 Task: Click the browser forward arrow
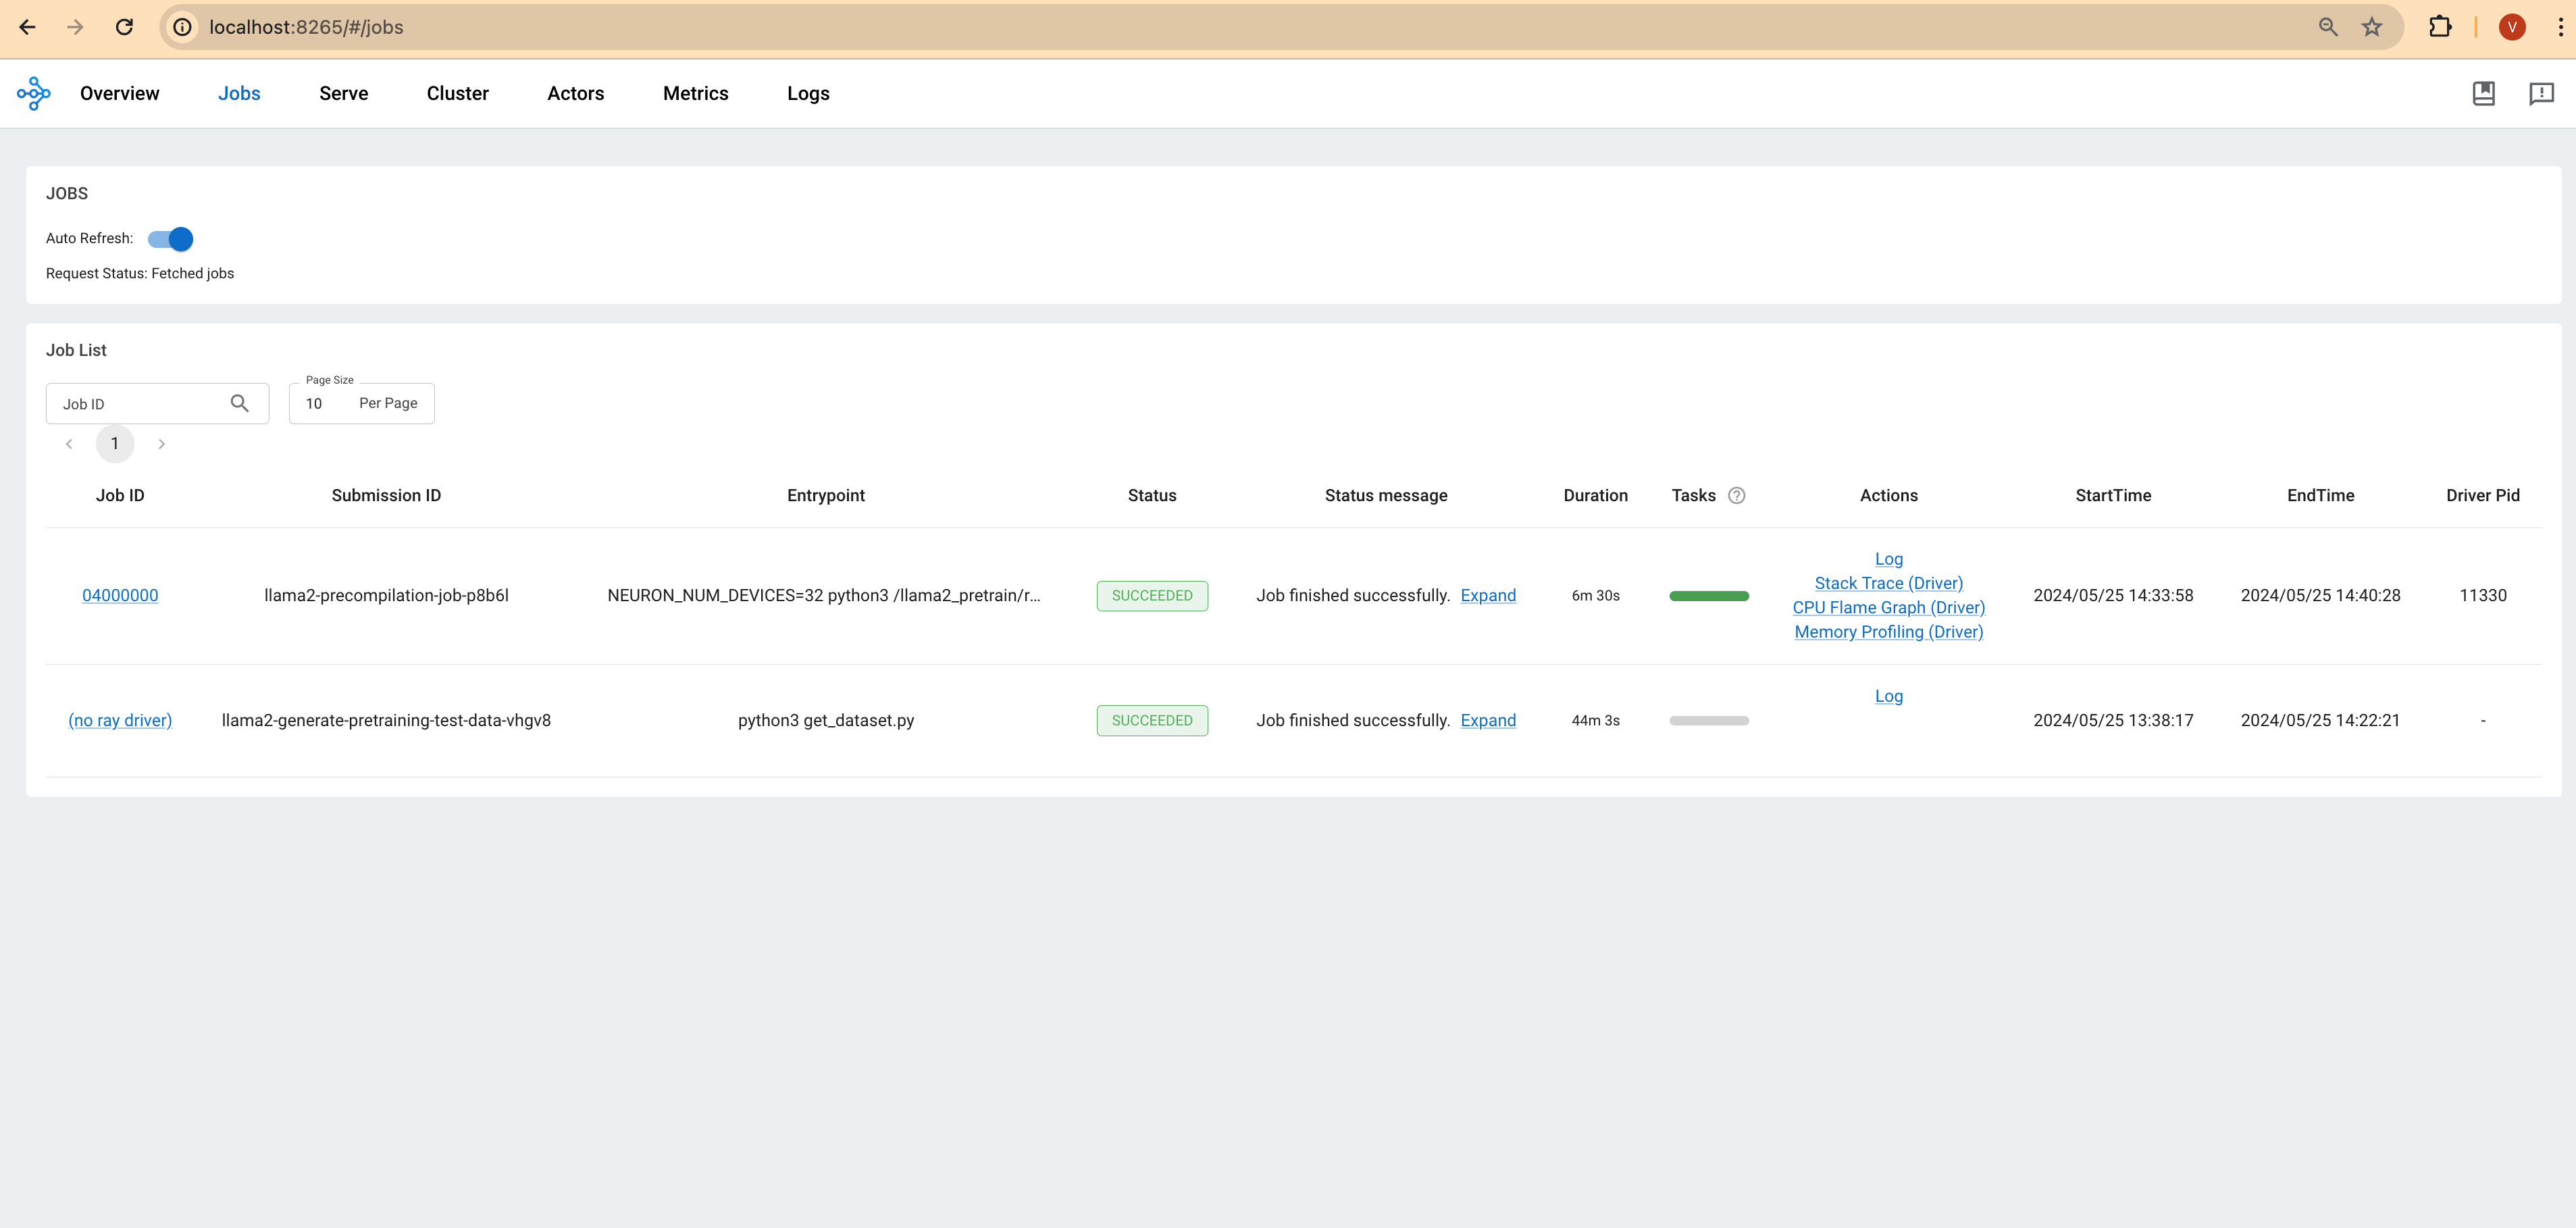point(76,27)
